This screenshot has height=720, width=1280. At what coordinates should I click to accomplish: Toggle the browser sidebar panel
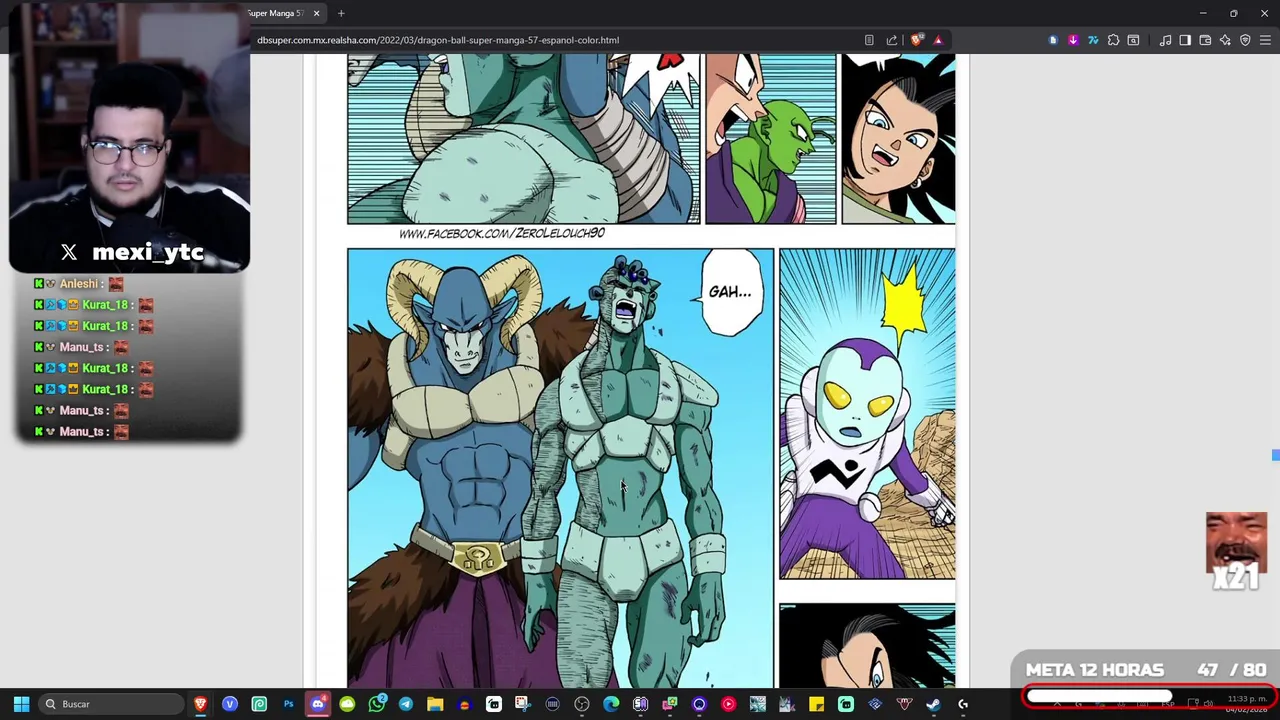[1185, 40]
